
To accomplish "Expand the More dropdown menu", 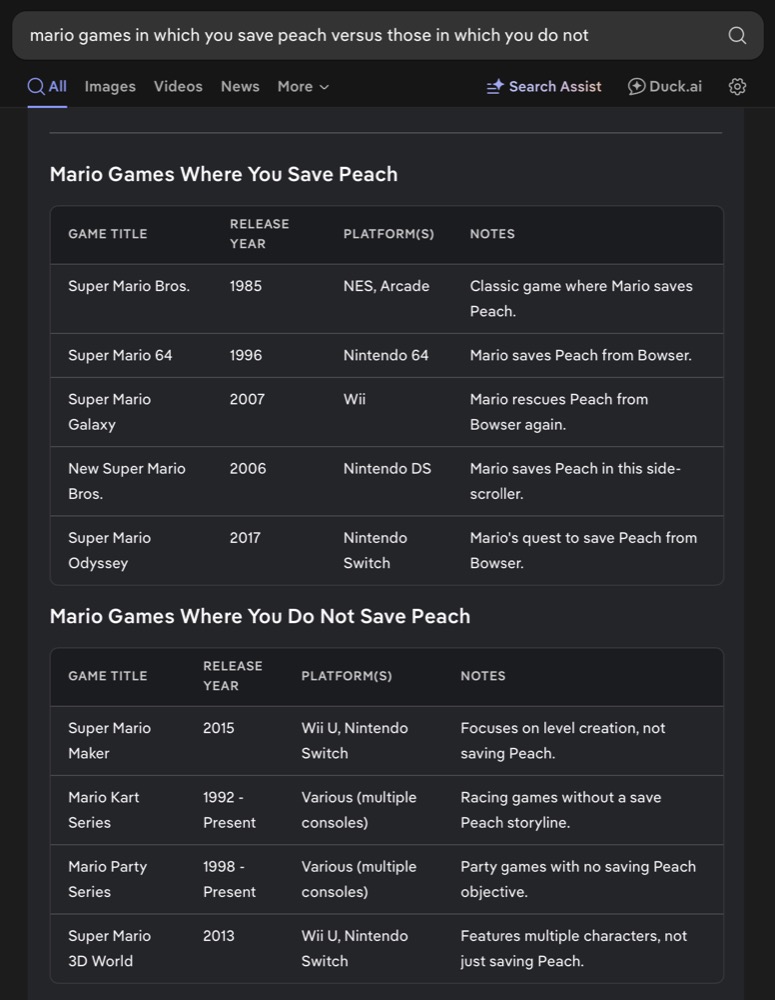I will [303, 87].
